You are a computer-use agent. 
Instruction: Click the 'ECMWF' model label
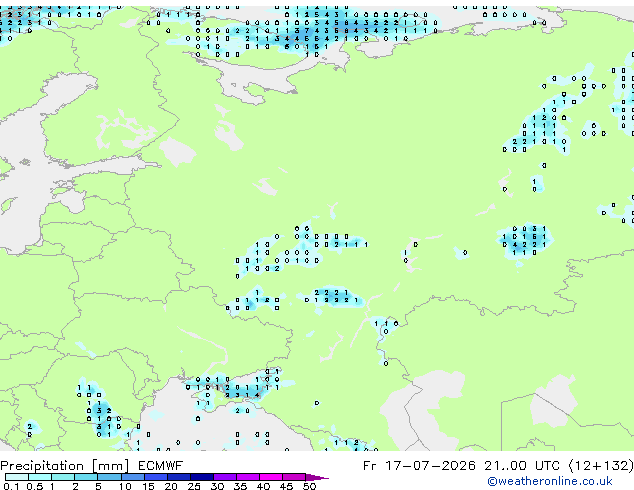coord(161,466)
